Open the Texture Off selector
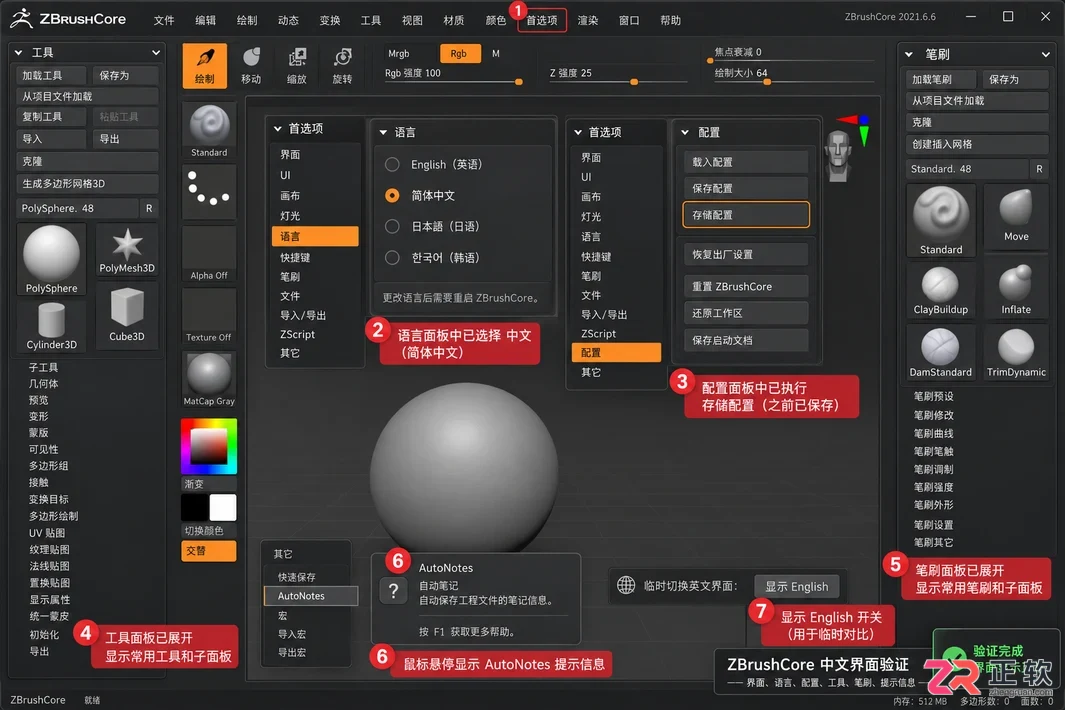The width and height of the screenshot is (1065, 710). pos(209,315)
